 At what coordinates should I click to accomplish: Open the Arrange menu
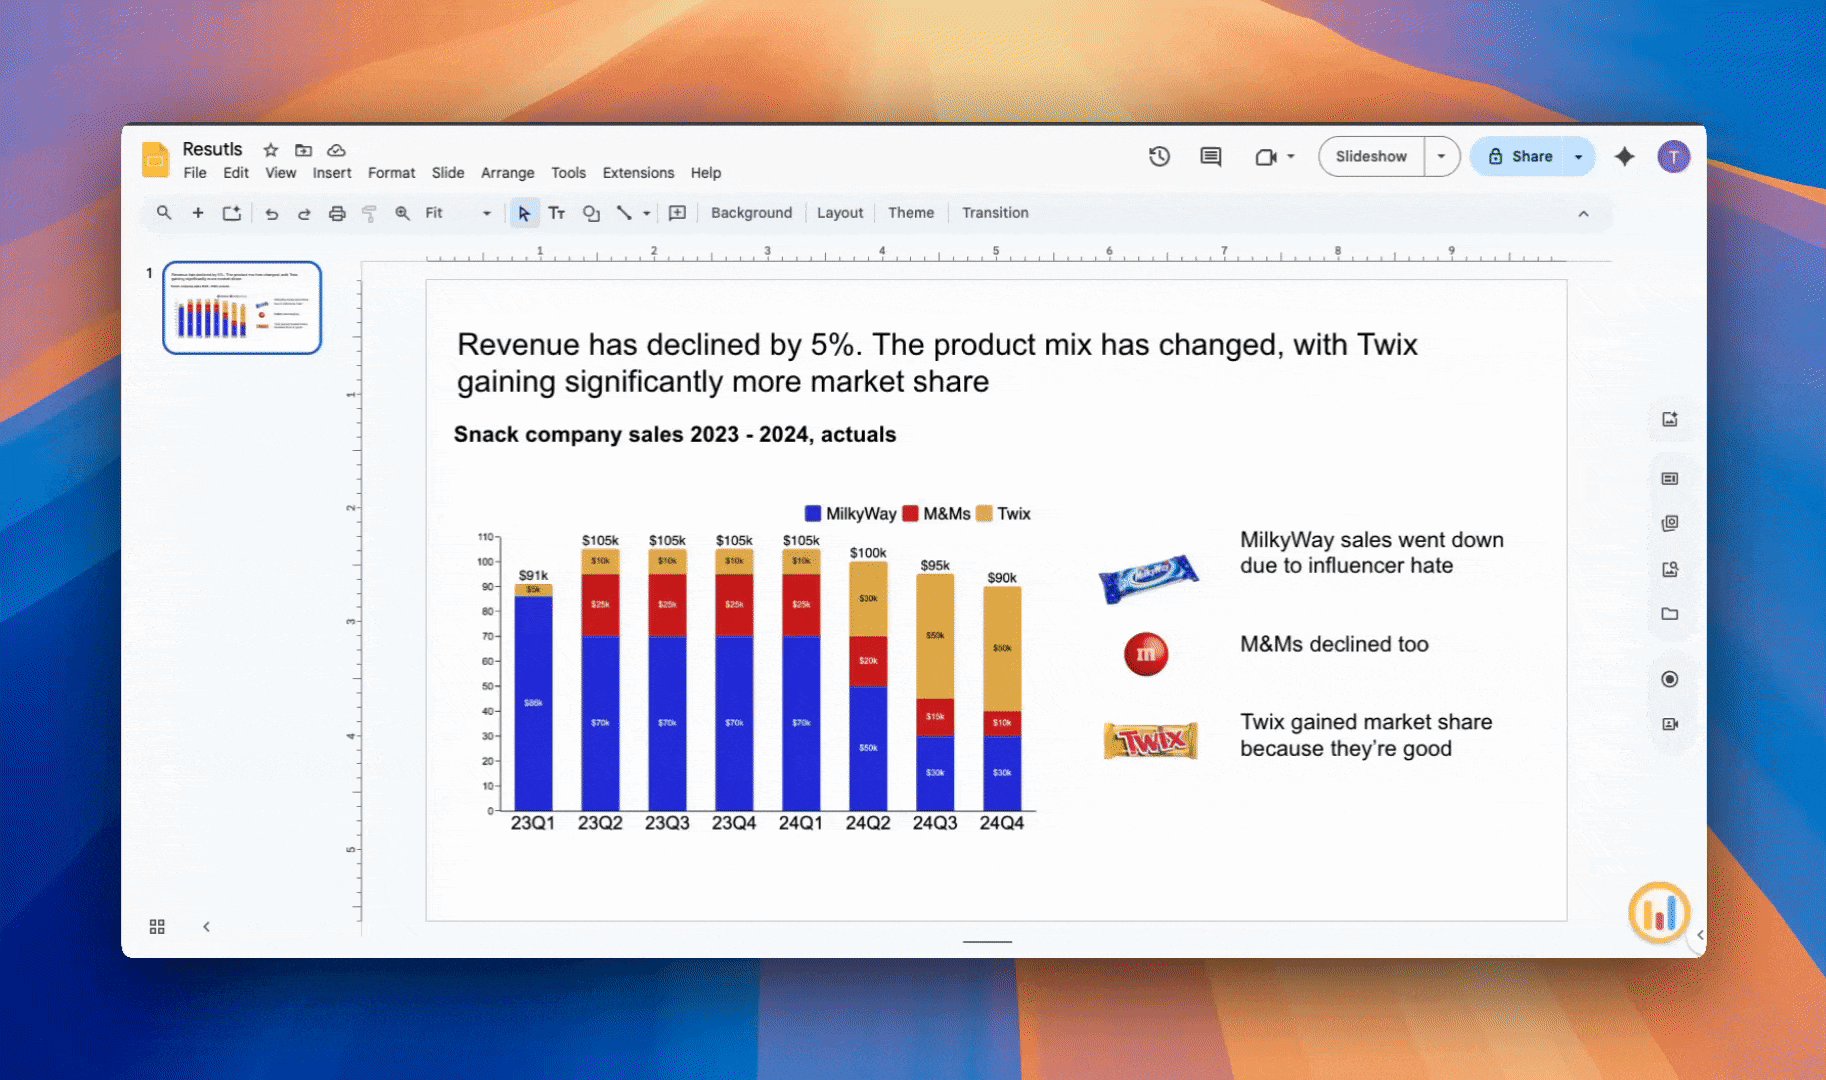507,173
